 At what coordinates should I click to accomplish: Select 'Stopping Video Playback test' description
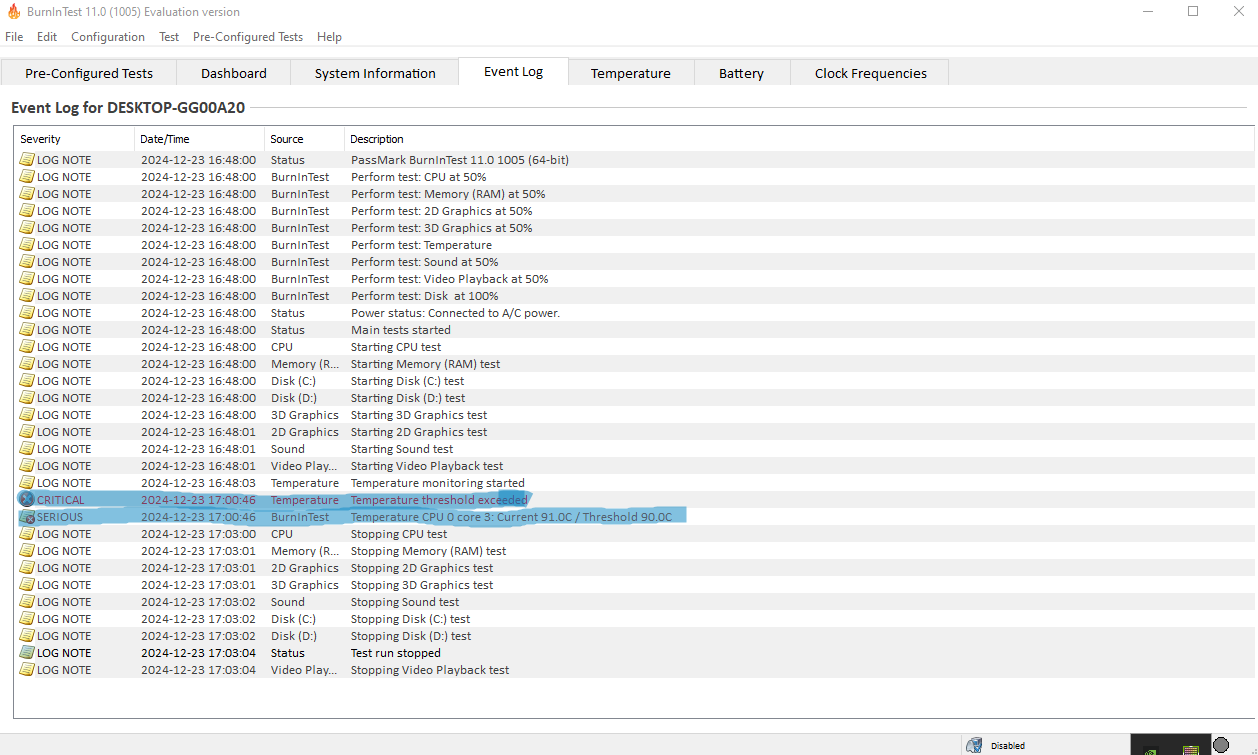(430, 670)
